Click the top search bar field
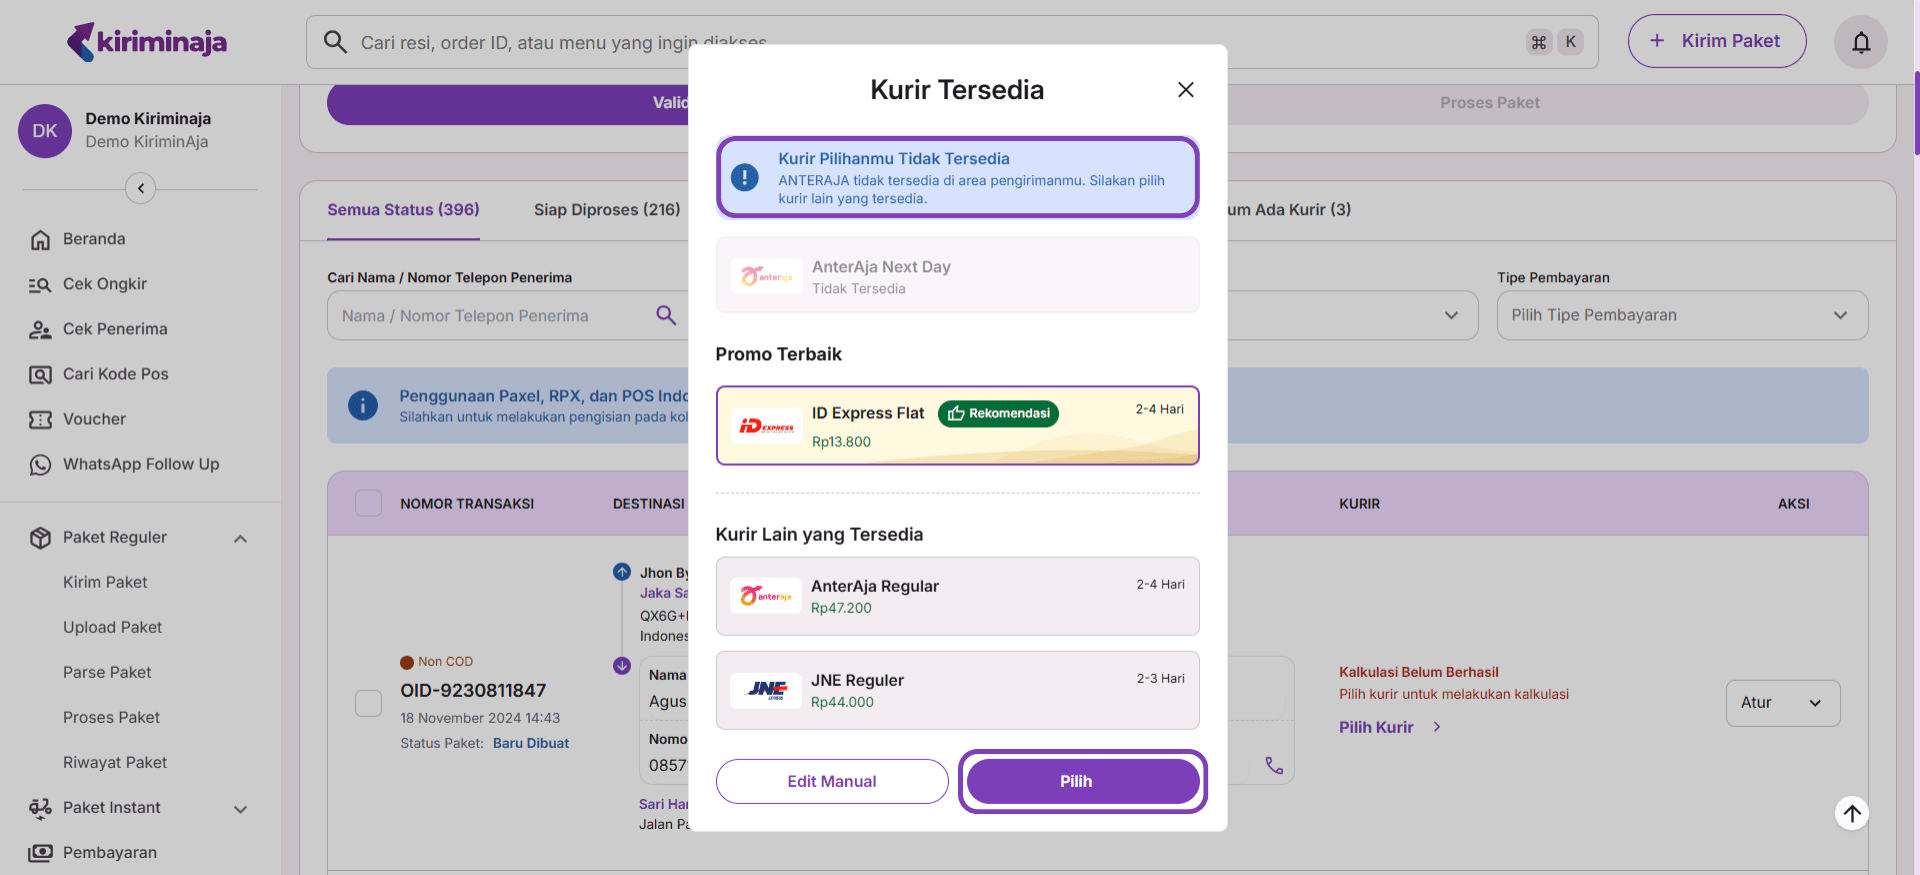 [900, 42]
